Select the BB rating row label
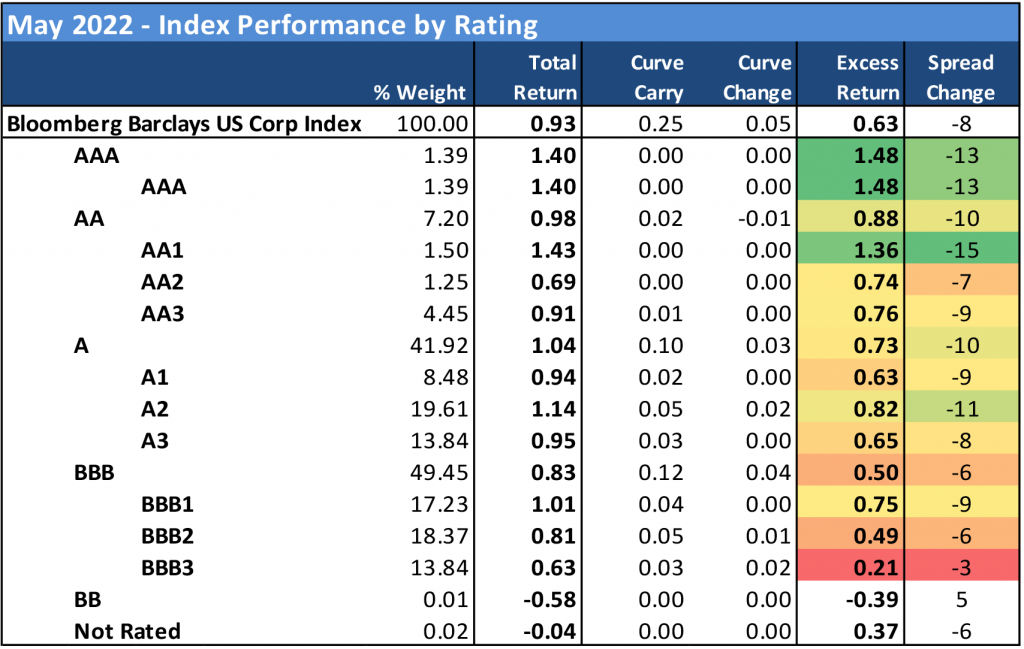This screenshot has height=649, width=1024. [87, 599]
